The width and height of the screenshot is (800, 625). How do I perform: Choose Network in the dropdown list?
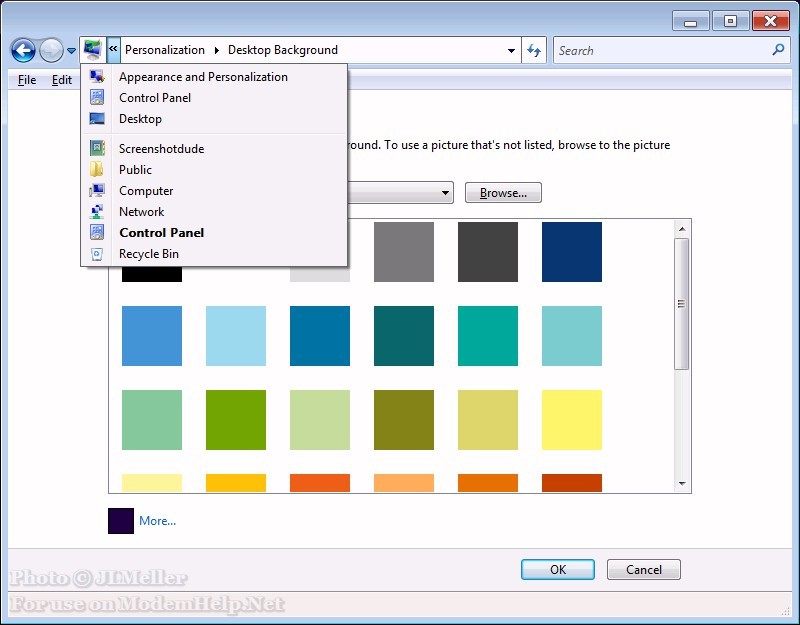[214, 212]
